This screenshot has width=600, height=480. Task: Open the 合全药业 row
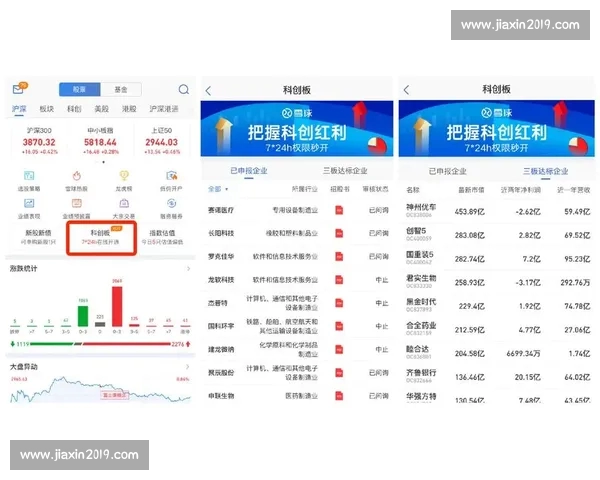(x=497, y=330)
